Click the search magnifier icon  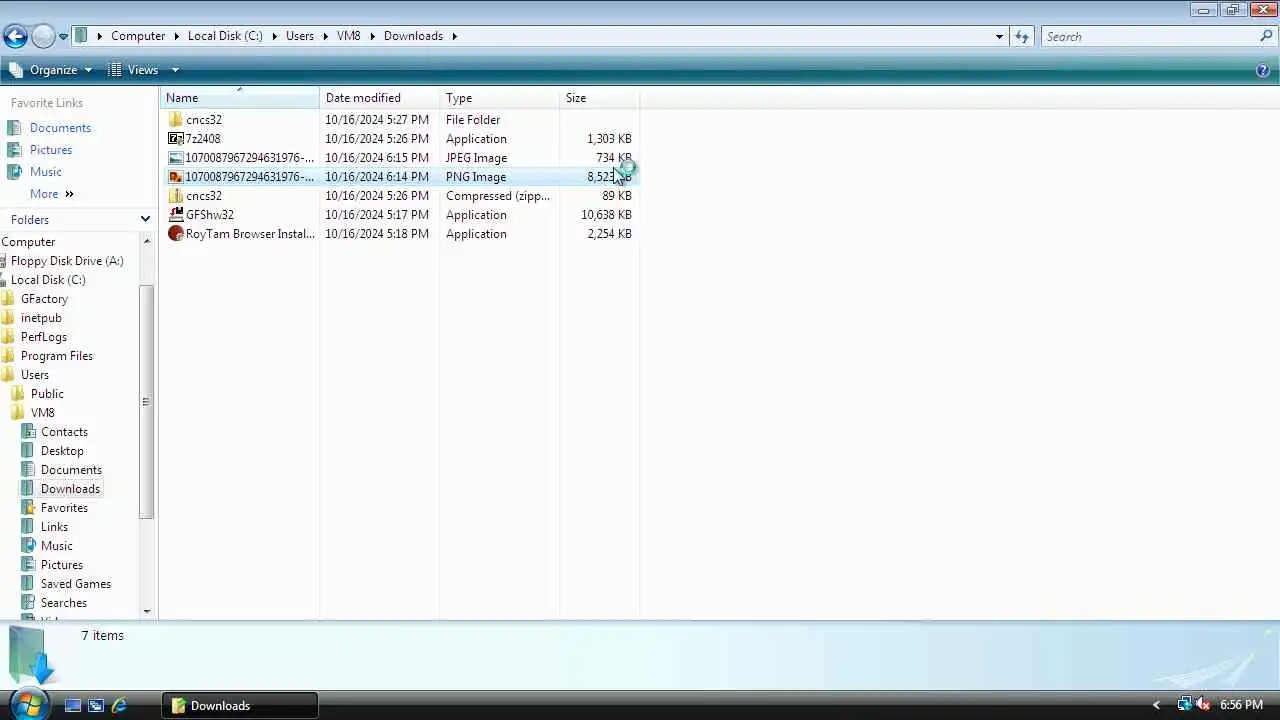click(1266, 36)
